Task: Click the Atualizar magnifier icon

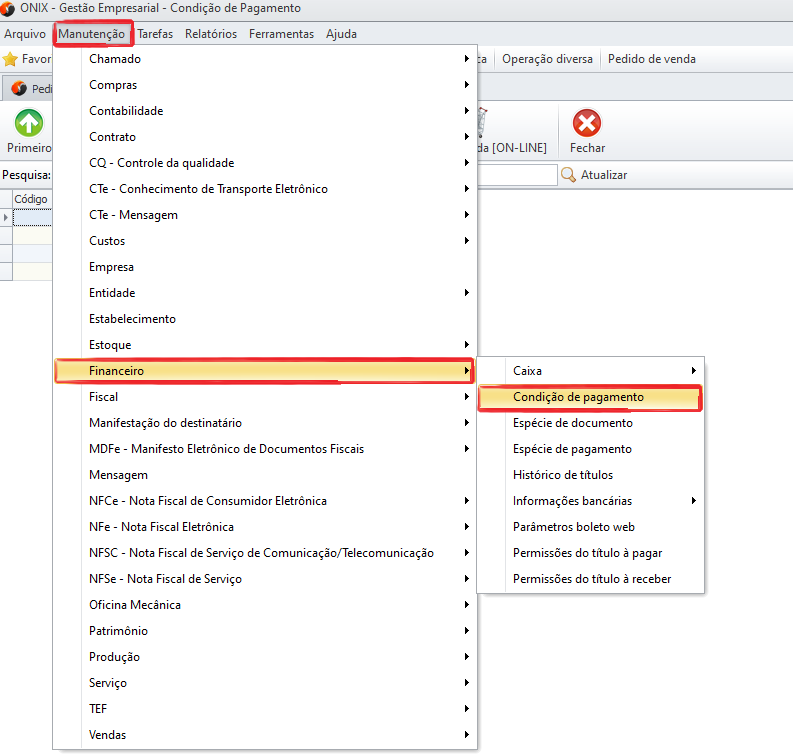Action: (x=569, y=175)
